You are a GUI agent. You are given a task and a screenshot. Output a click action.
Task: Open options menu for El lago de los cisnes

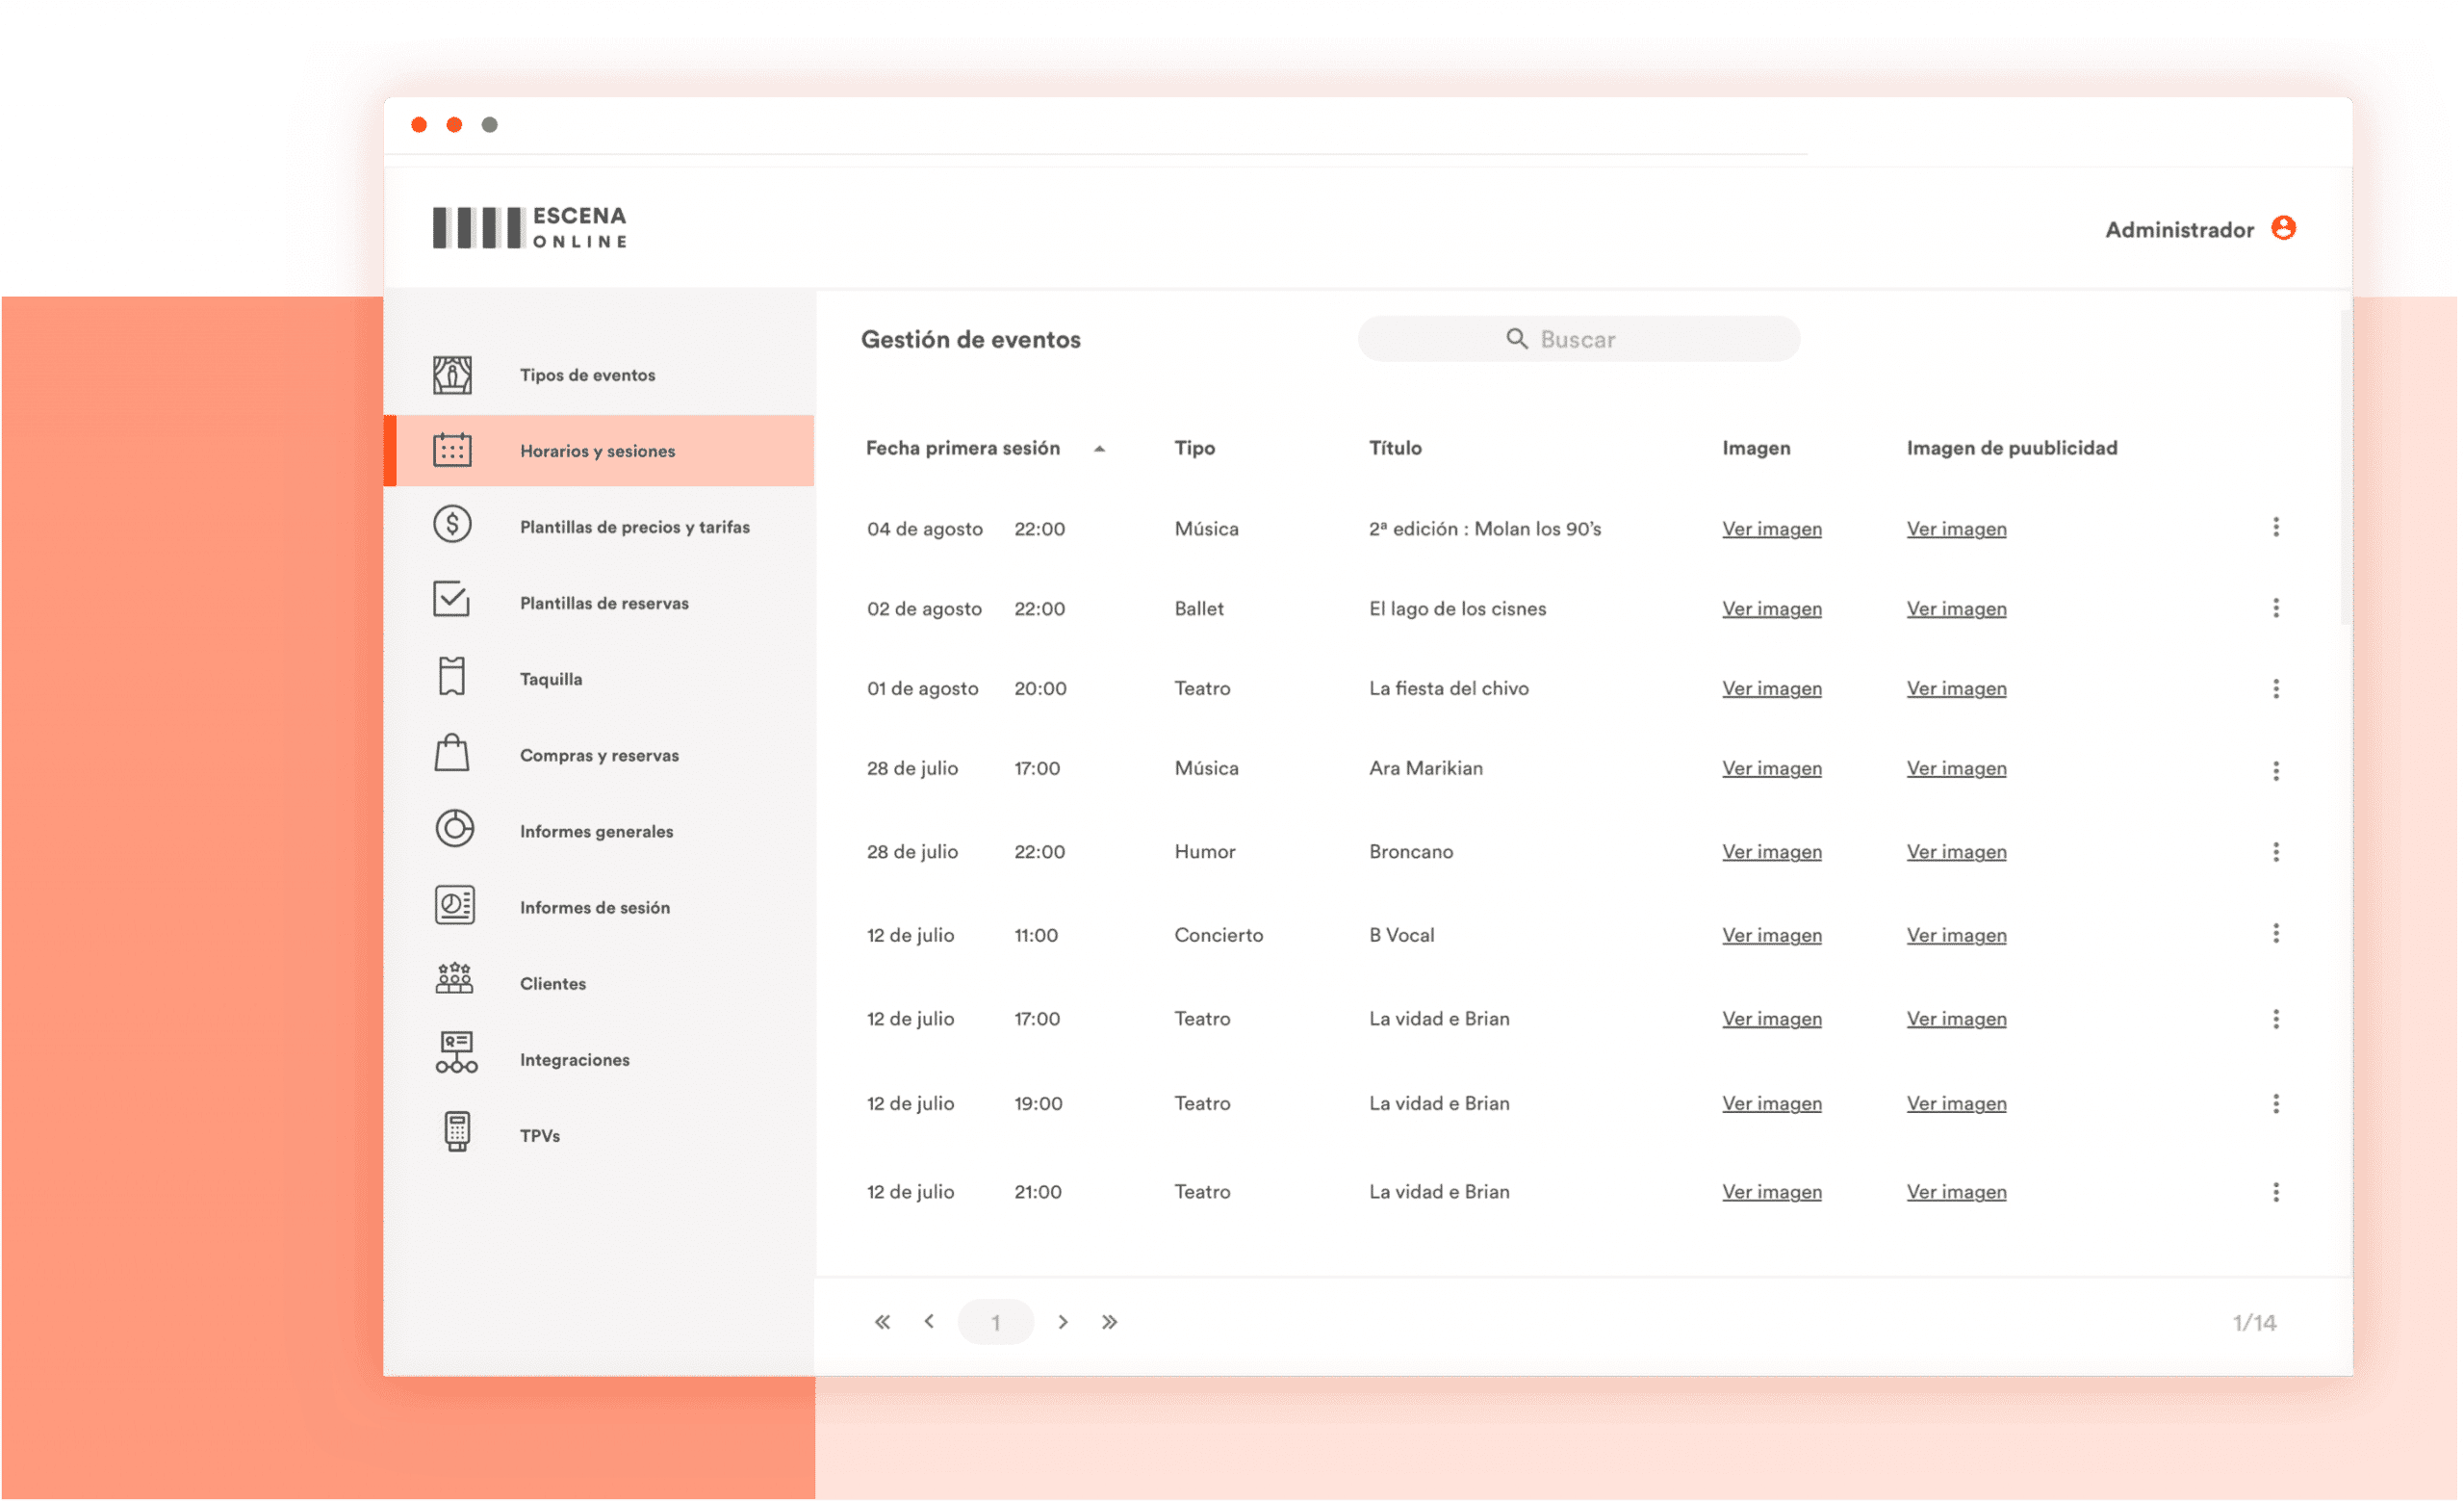point(2278,608)
